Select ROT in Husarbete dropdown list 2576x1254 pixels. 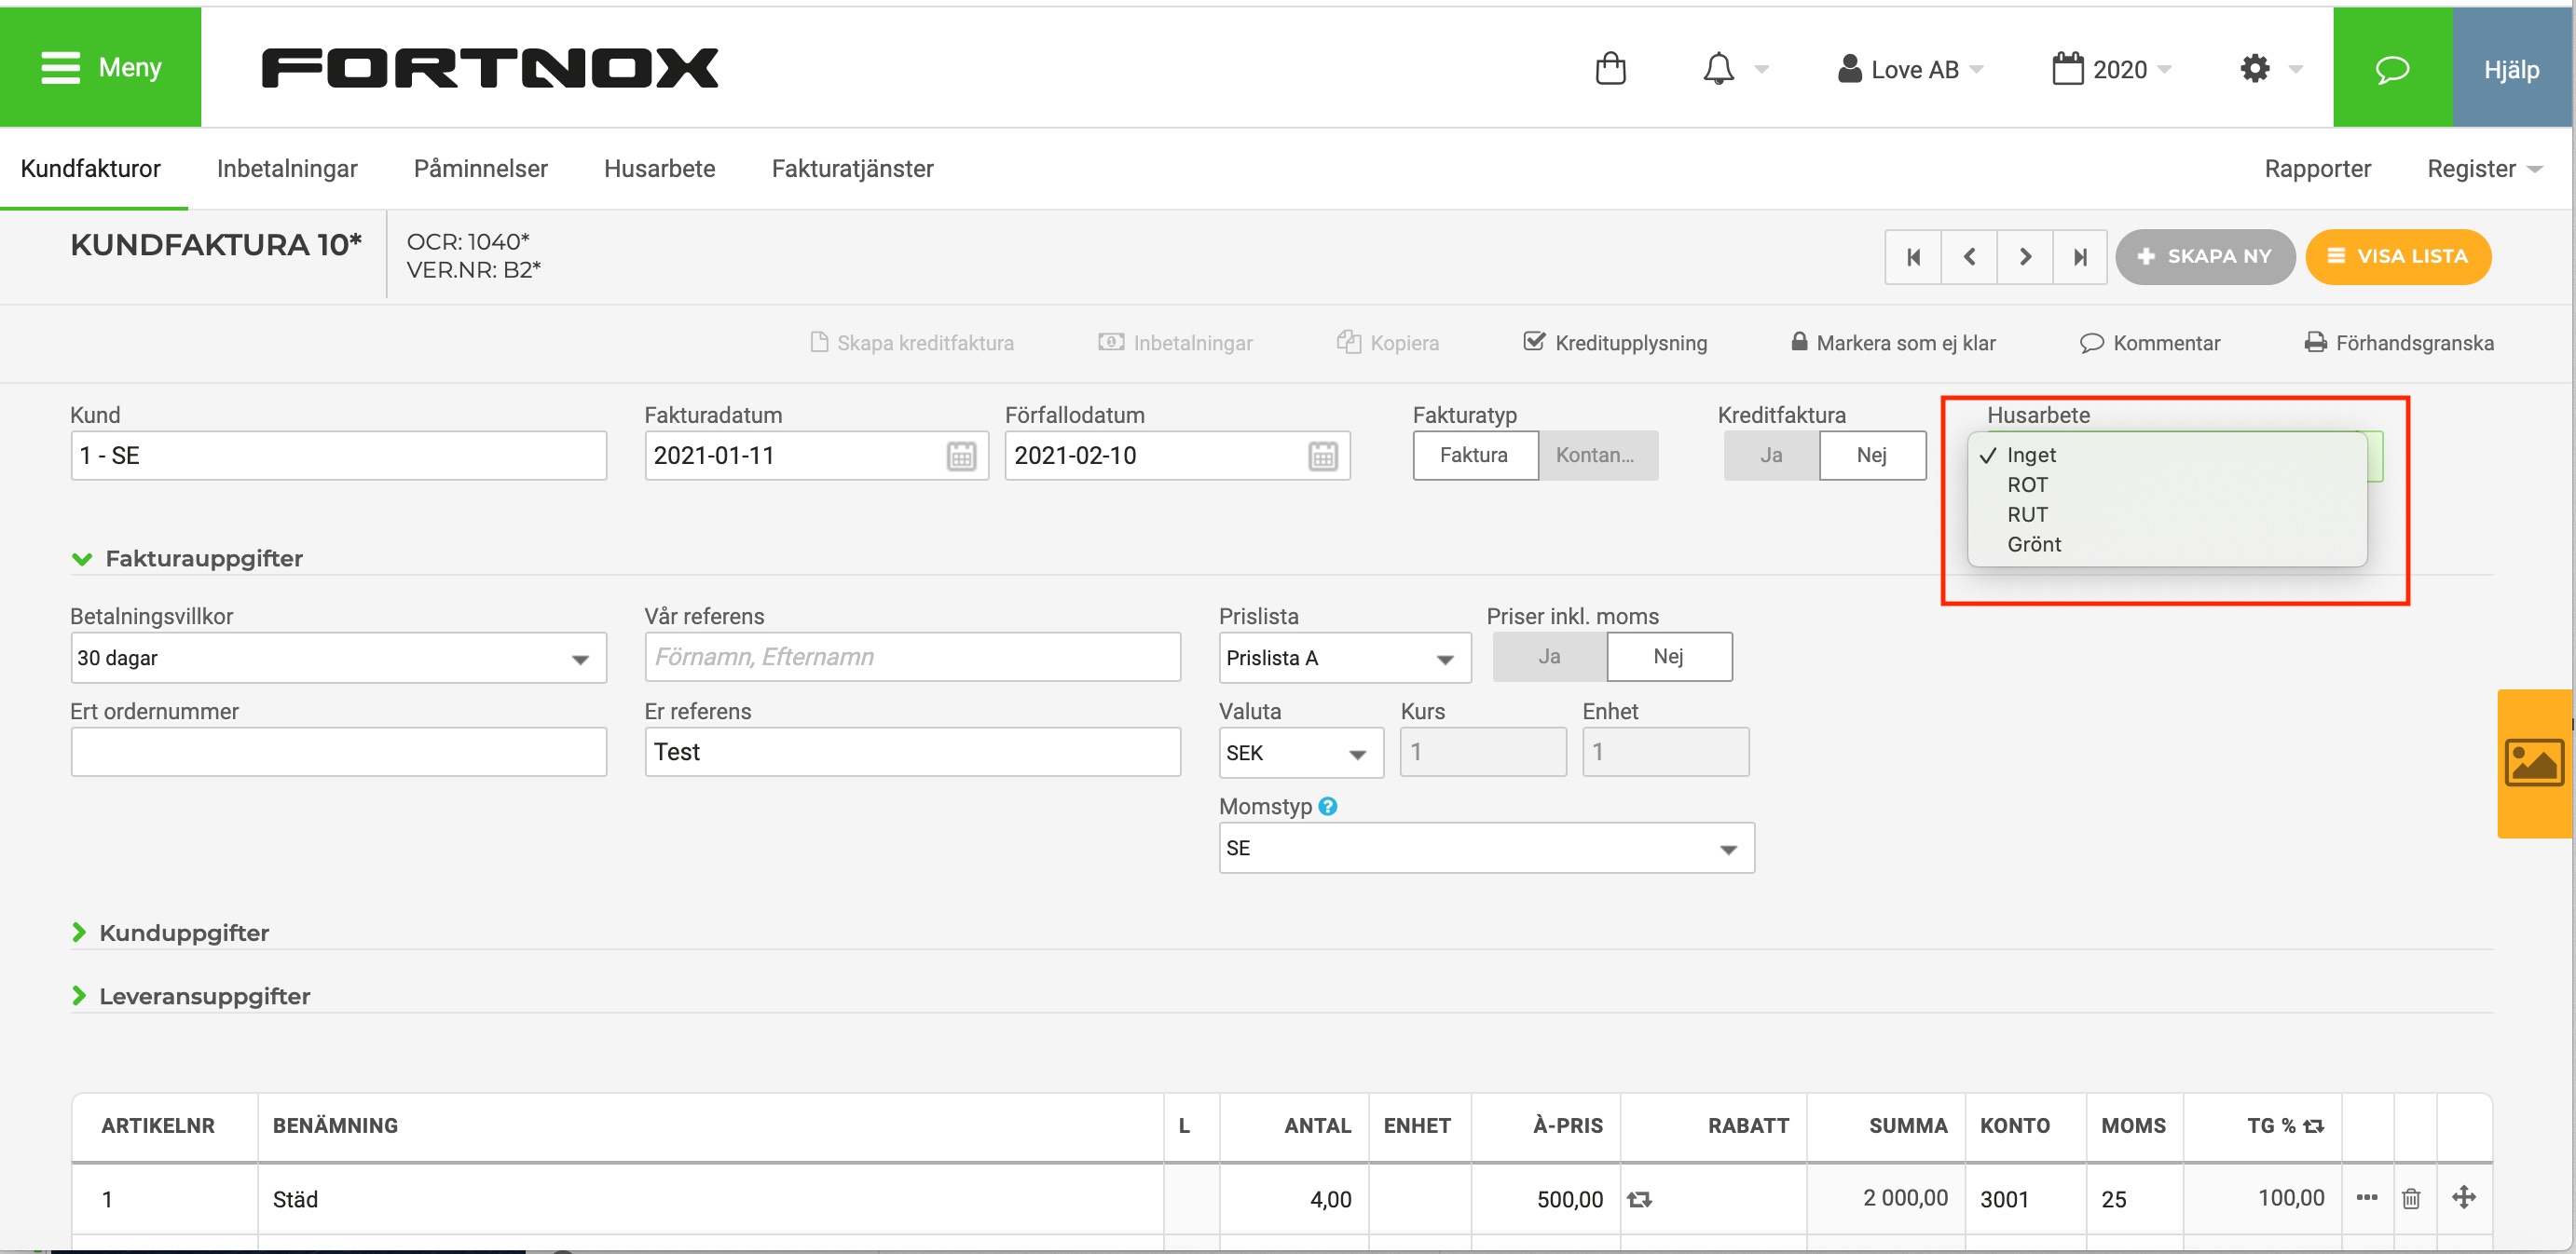2027,485
